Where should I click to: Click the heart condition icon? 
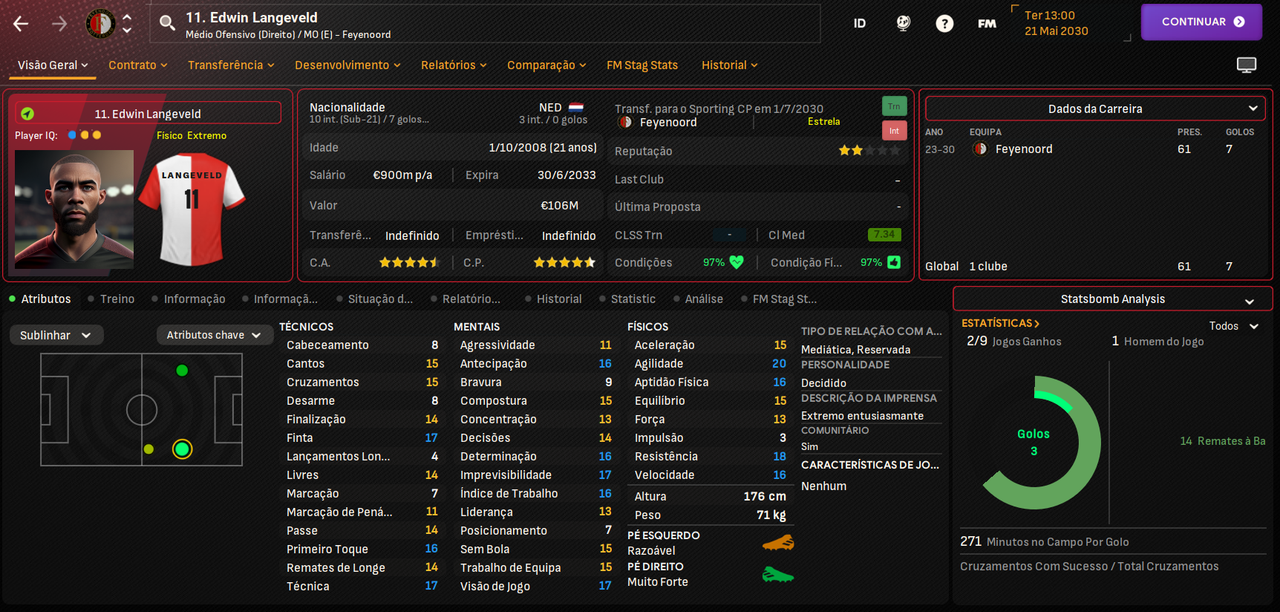tap(737, 262)
